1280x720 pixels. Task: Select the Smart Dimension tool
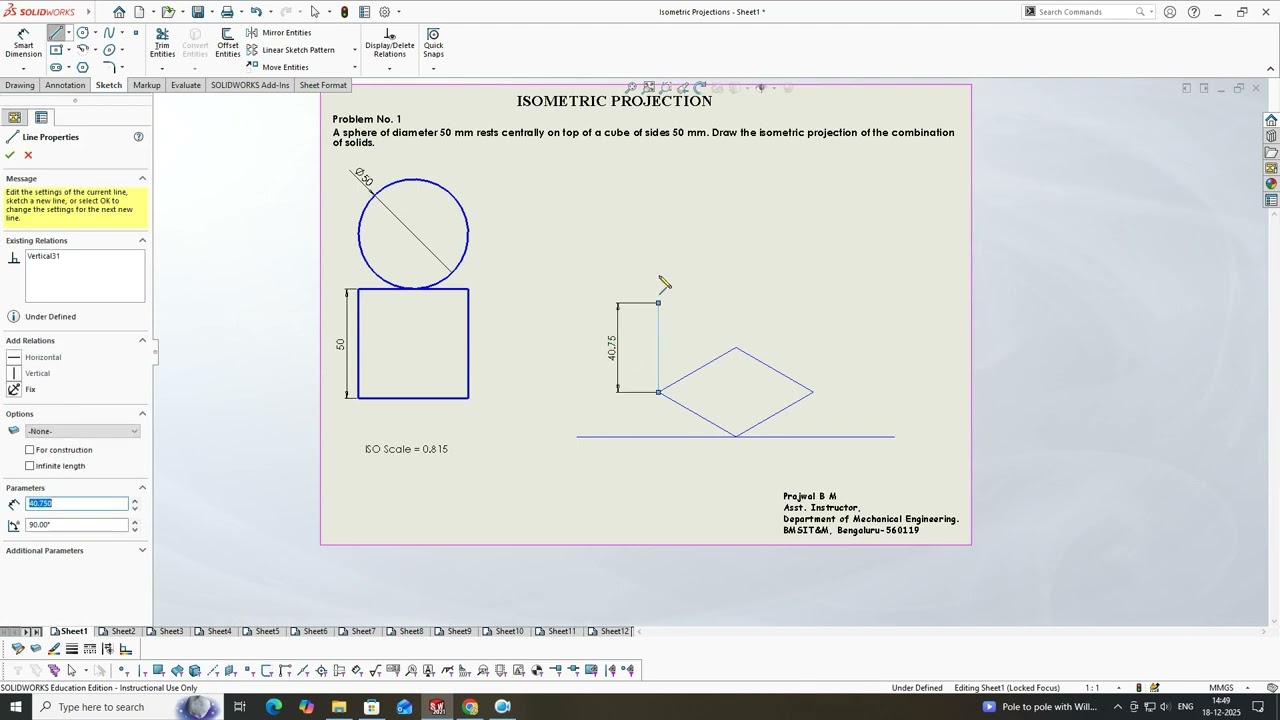[23, 43]
